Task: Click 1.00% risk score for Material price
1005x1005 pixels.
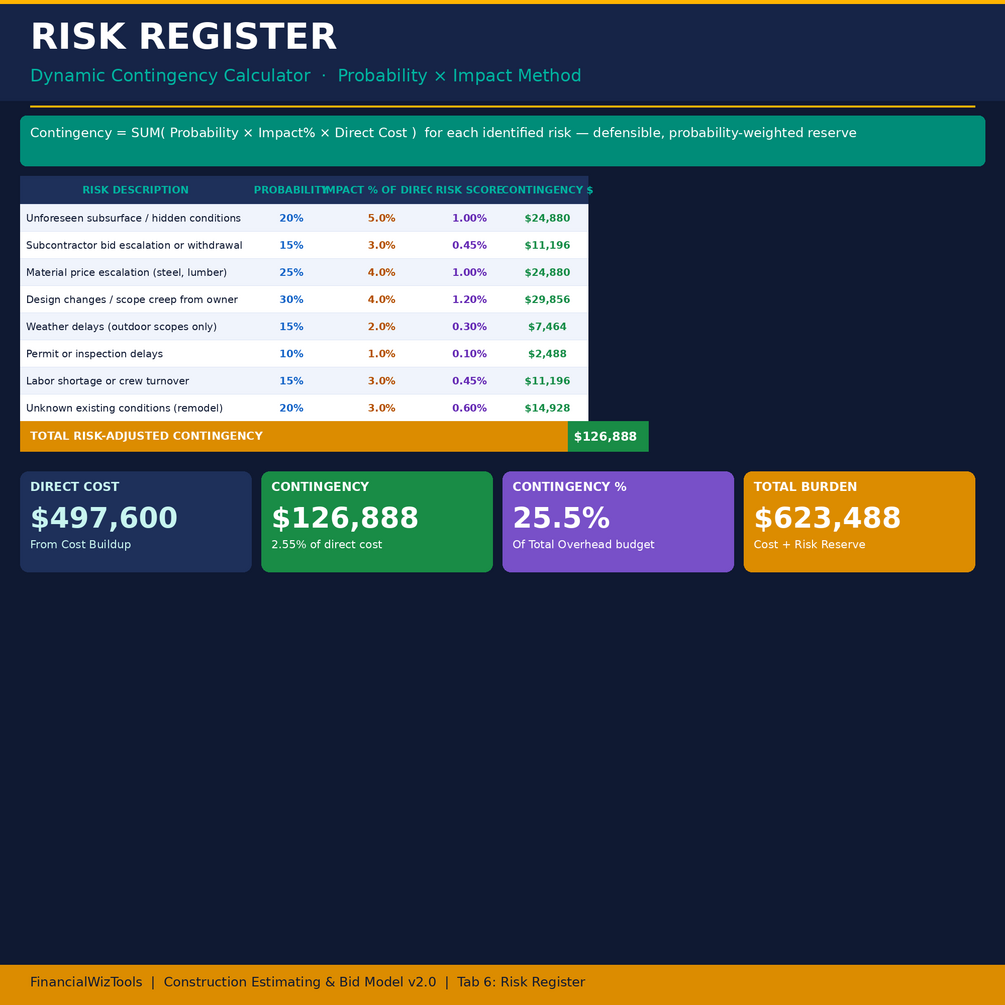Action: click(x=469, y=272)
